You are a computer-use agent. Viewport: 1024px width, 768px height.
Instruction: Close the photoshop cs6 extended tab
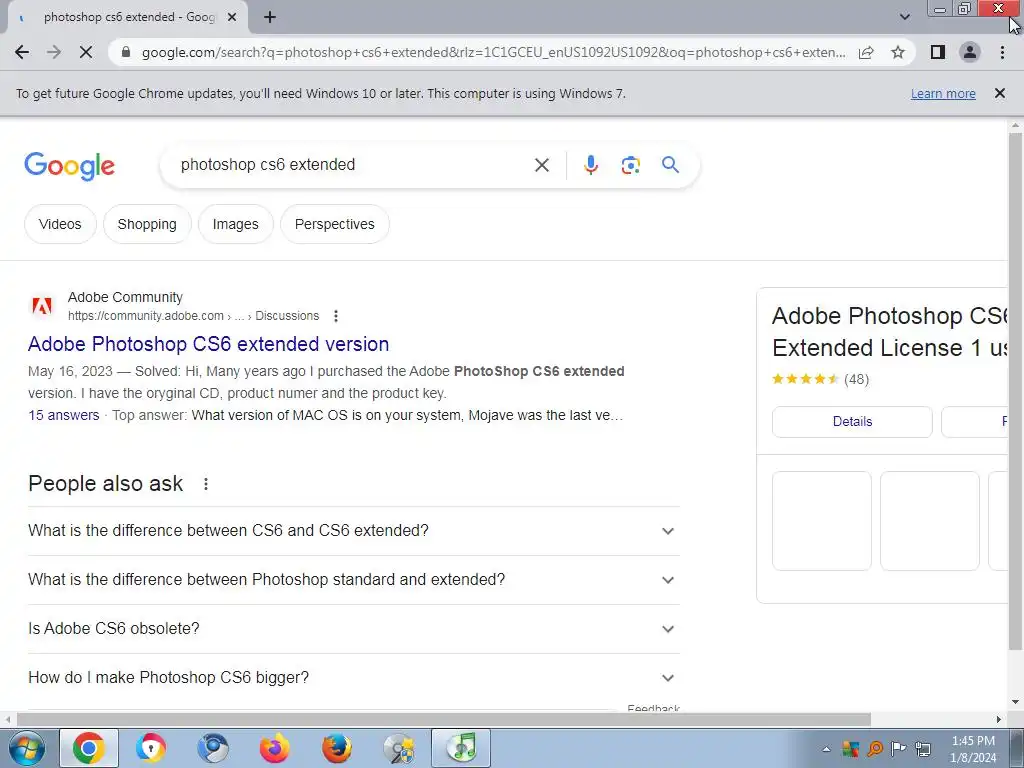[232, 18]
